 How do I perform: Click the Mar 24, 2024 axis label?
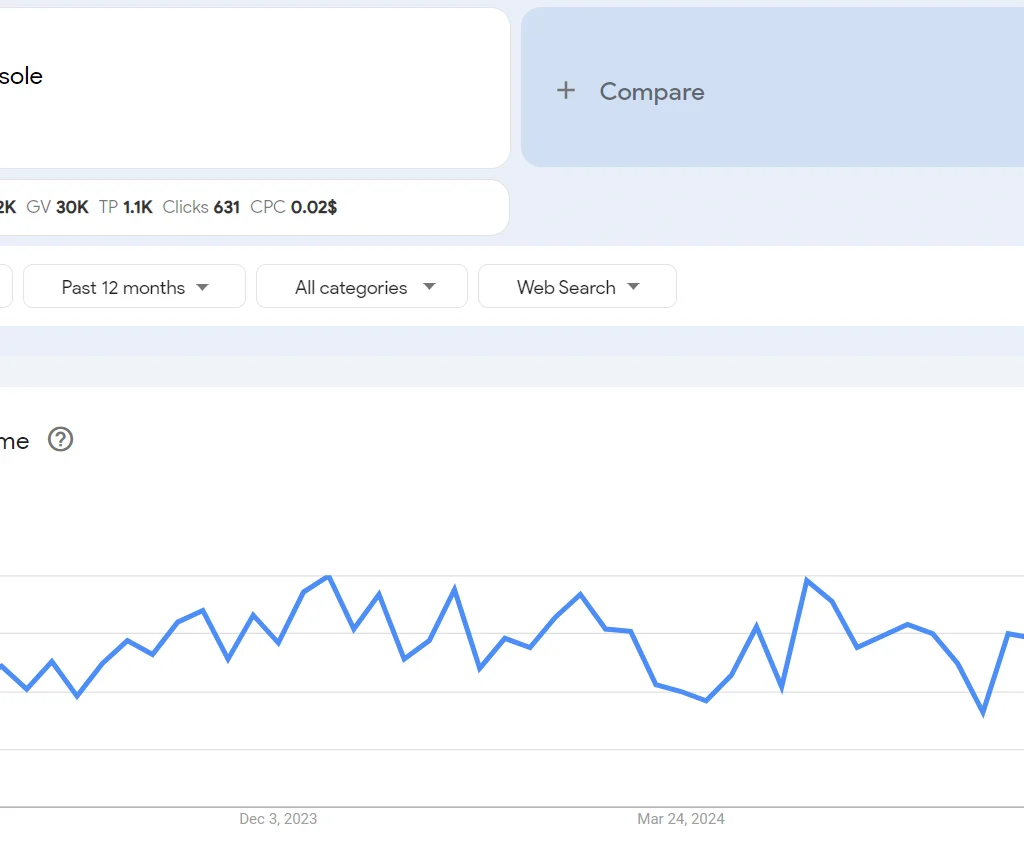point(681,819)
